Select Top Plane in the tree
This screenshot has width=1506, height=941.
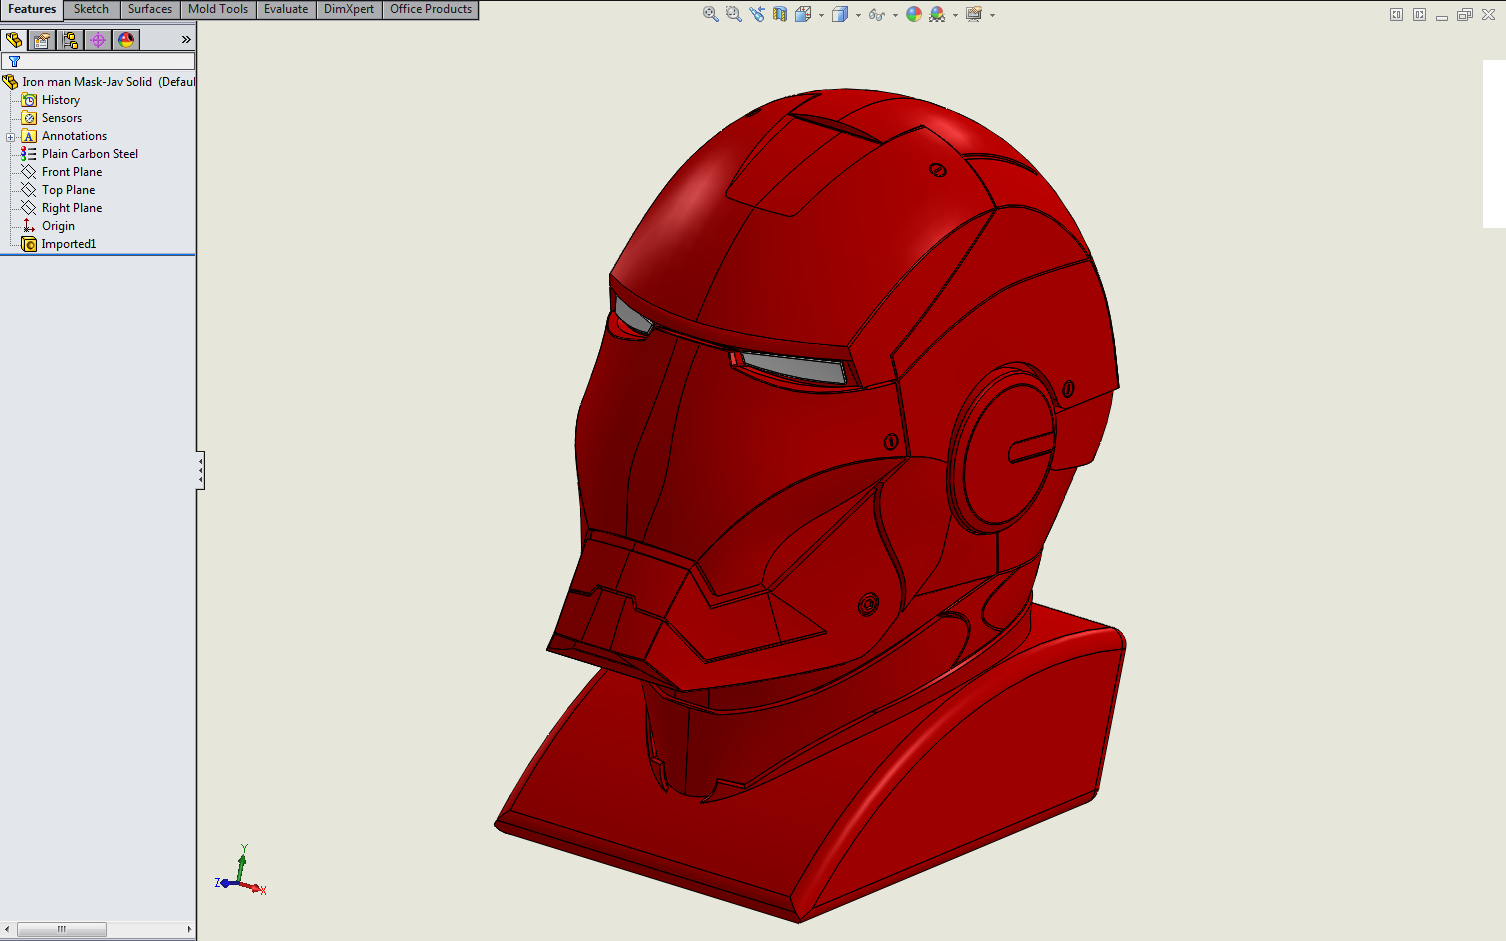[68, 190]
